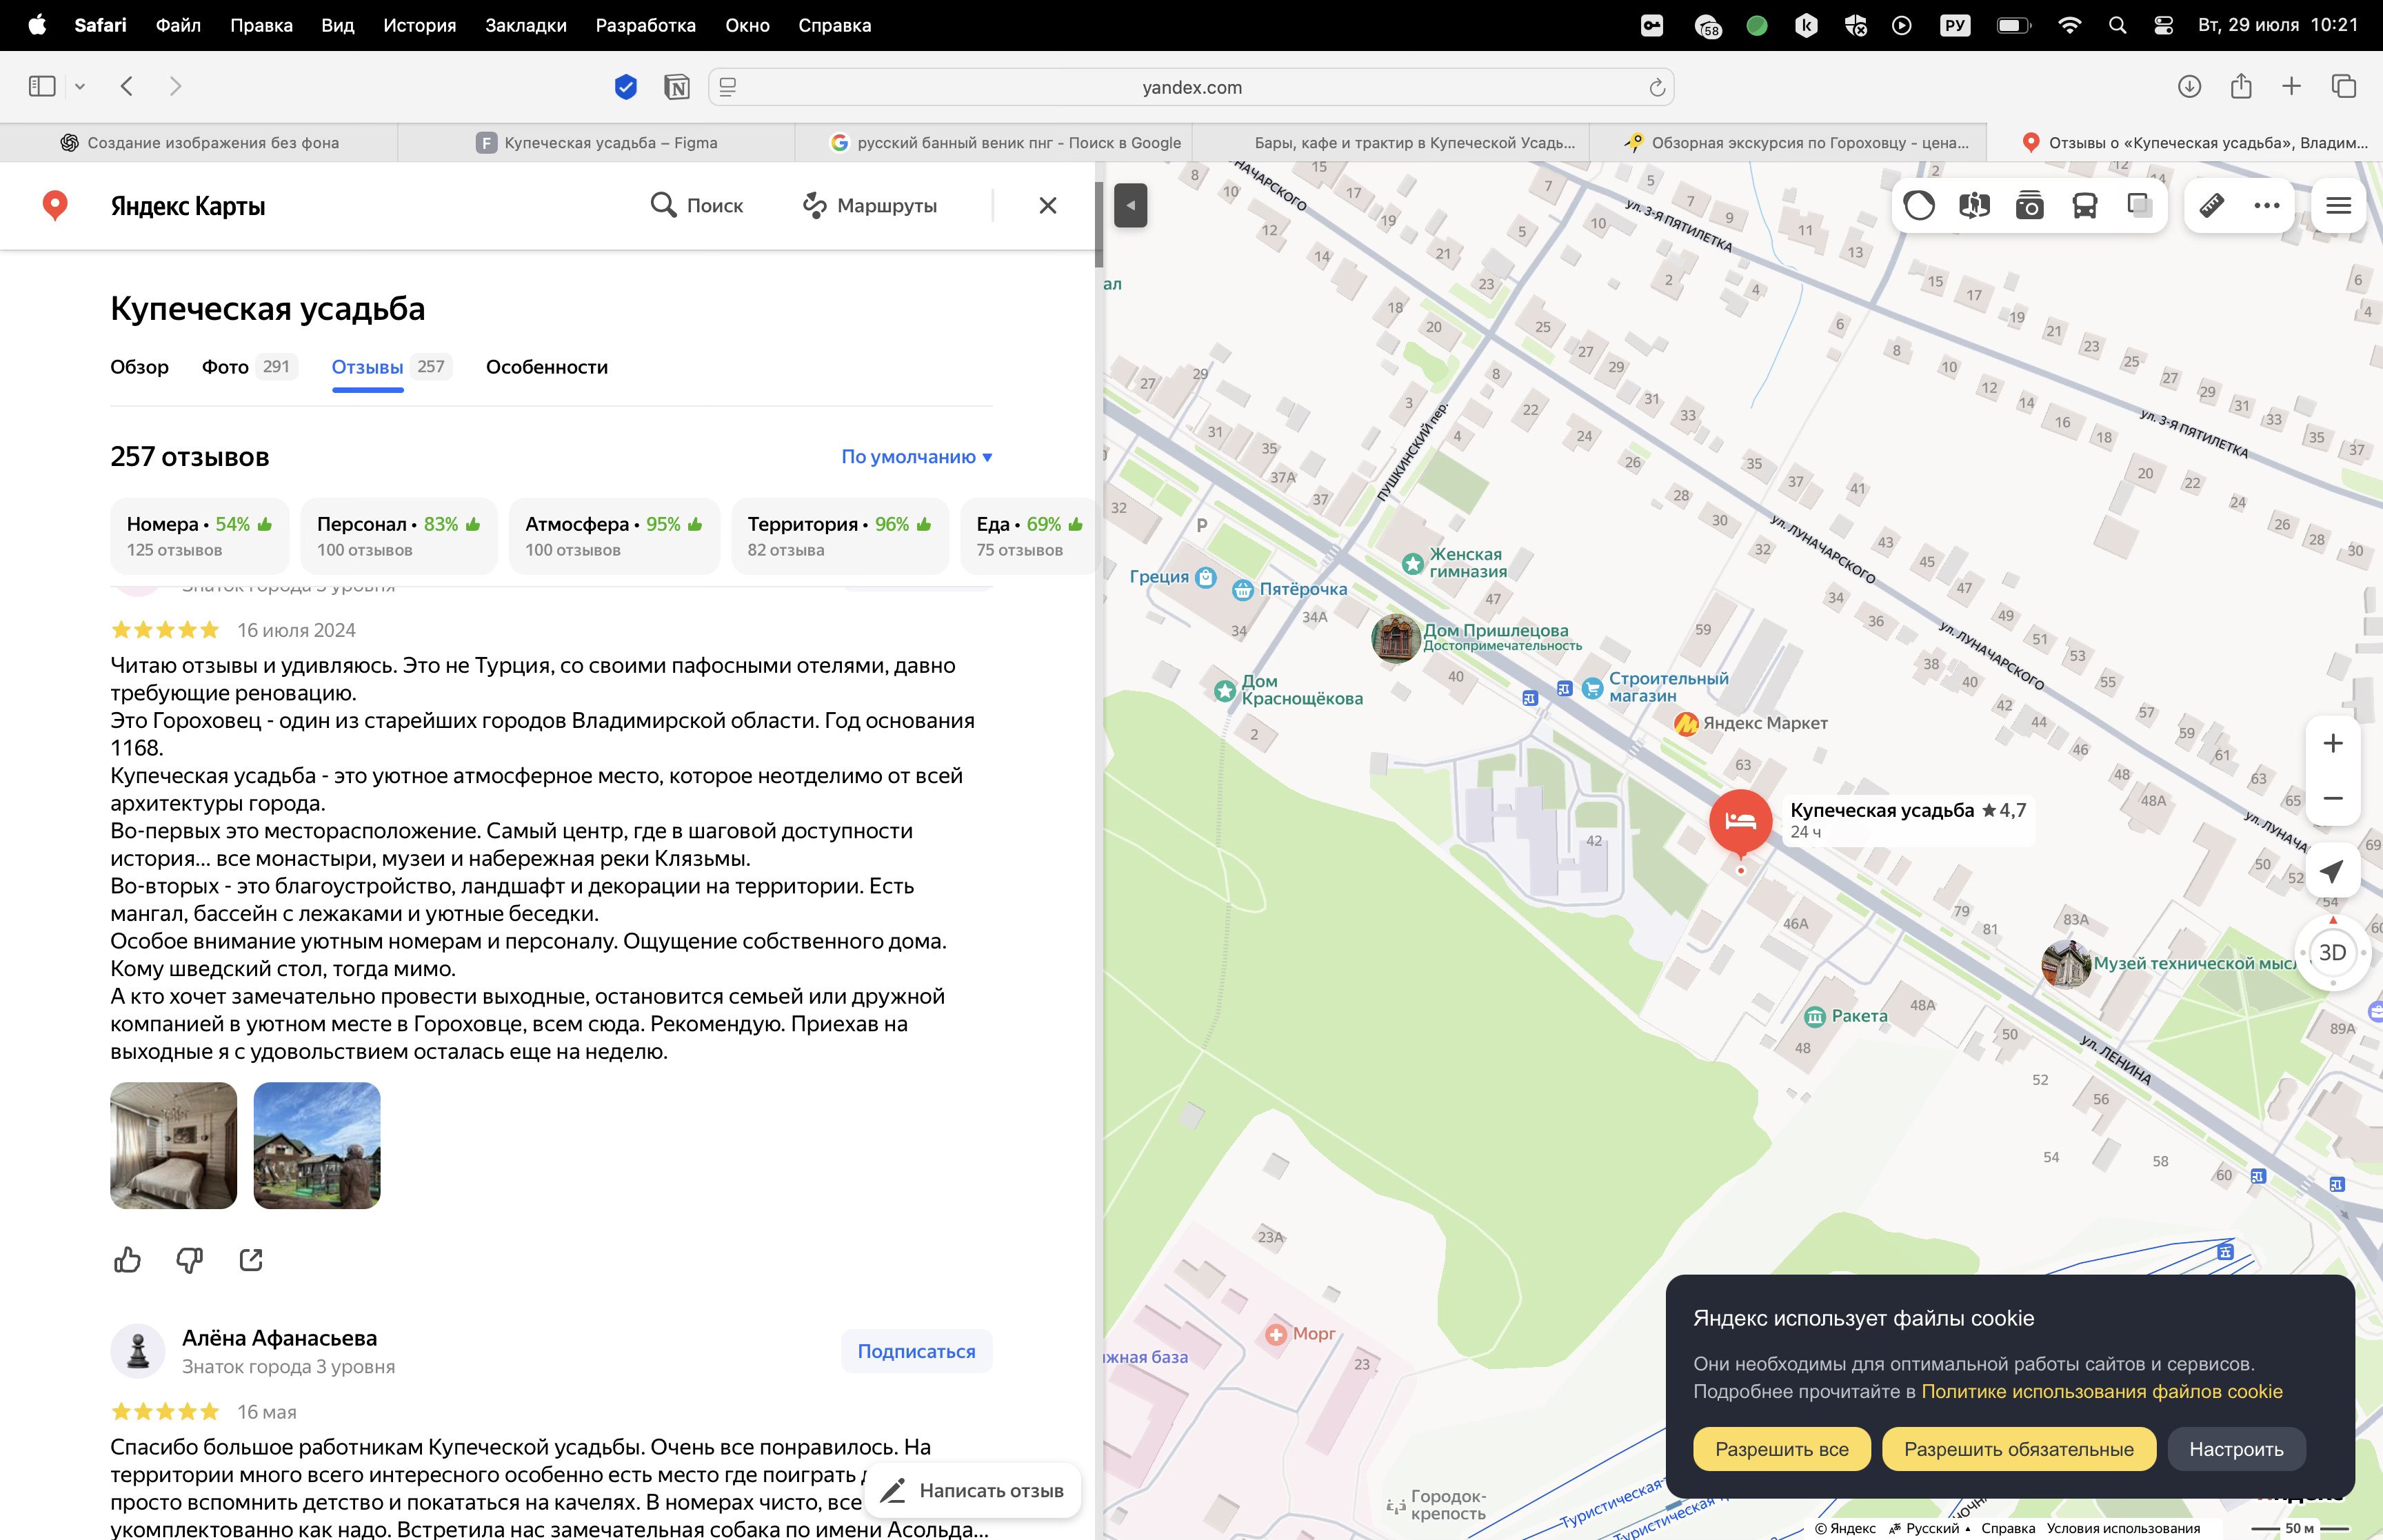This screenshot has width=2383, height=1540.
Task: Like the review with thumbs-up
Action: tap(127, 1260)
